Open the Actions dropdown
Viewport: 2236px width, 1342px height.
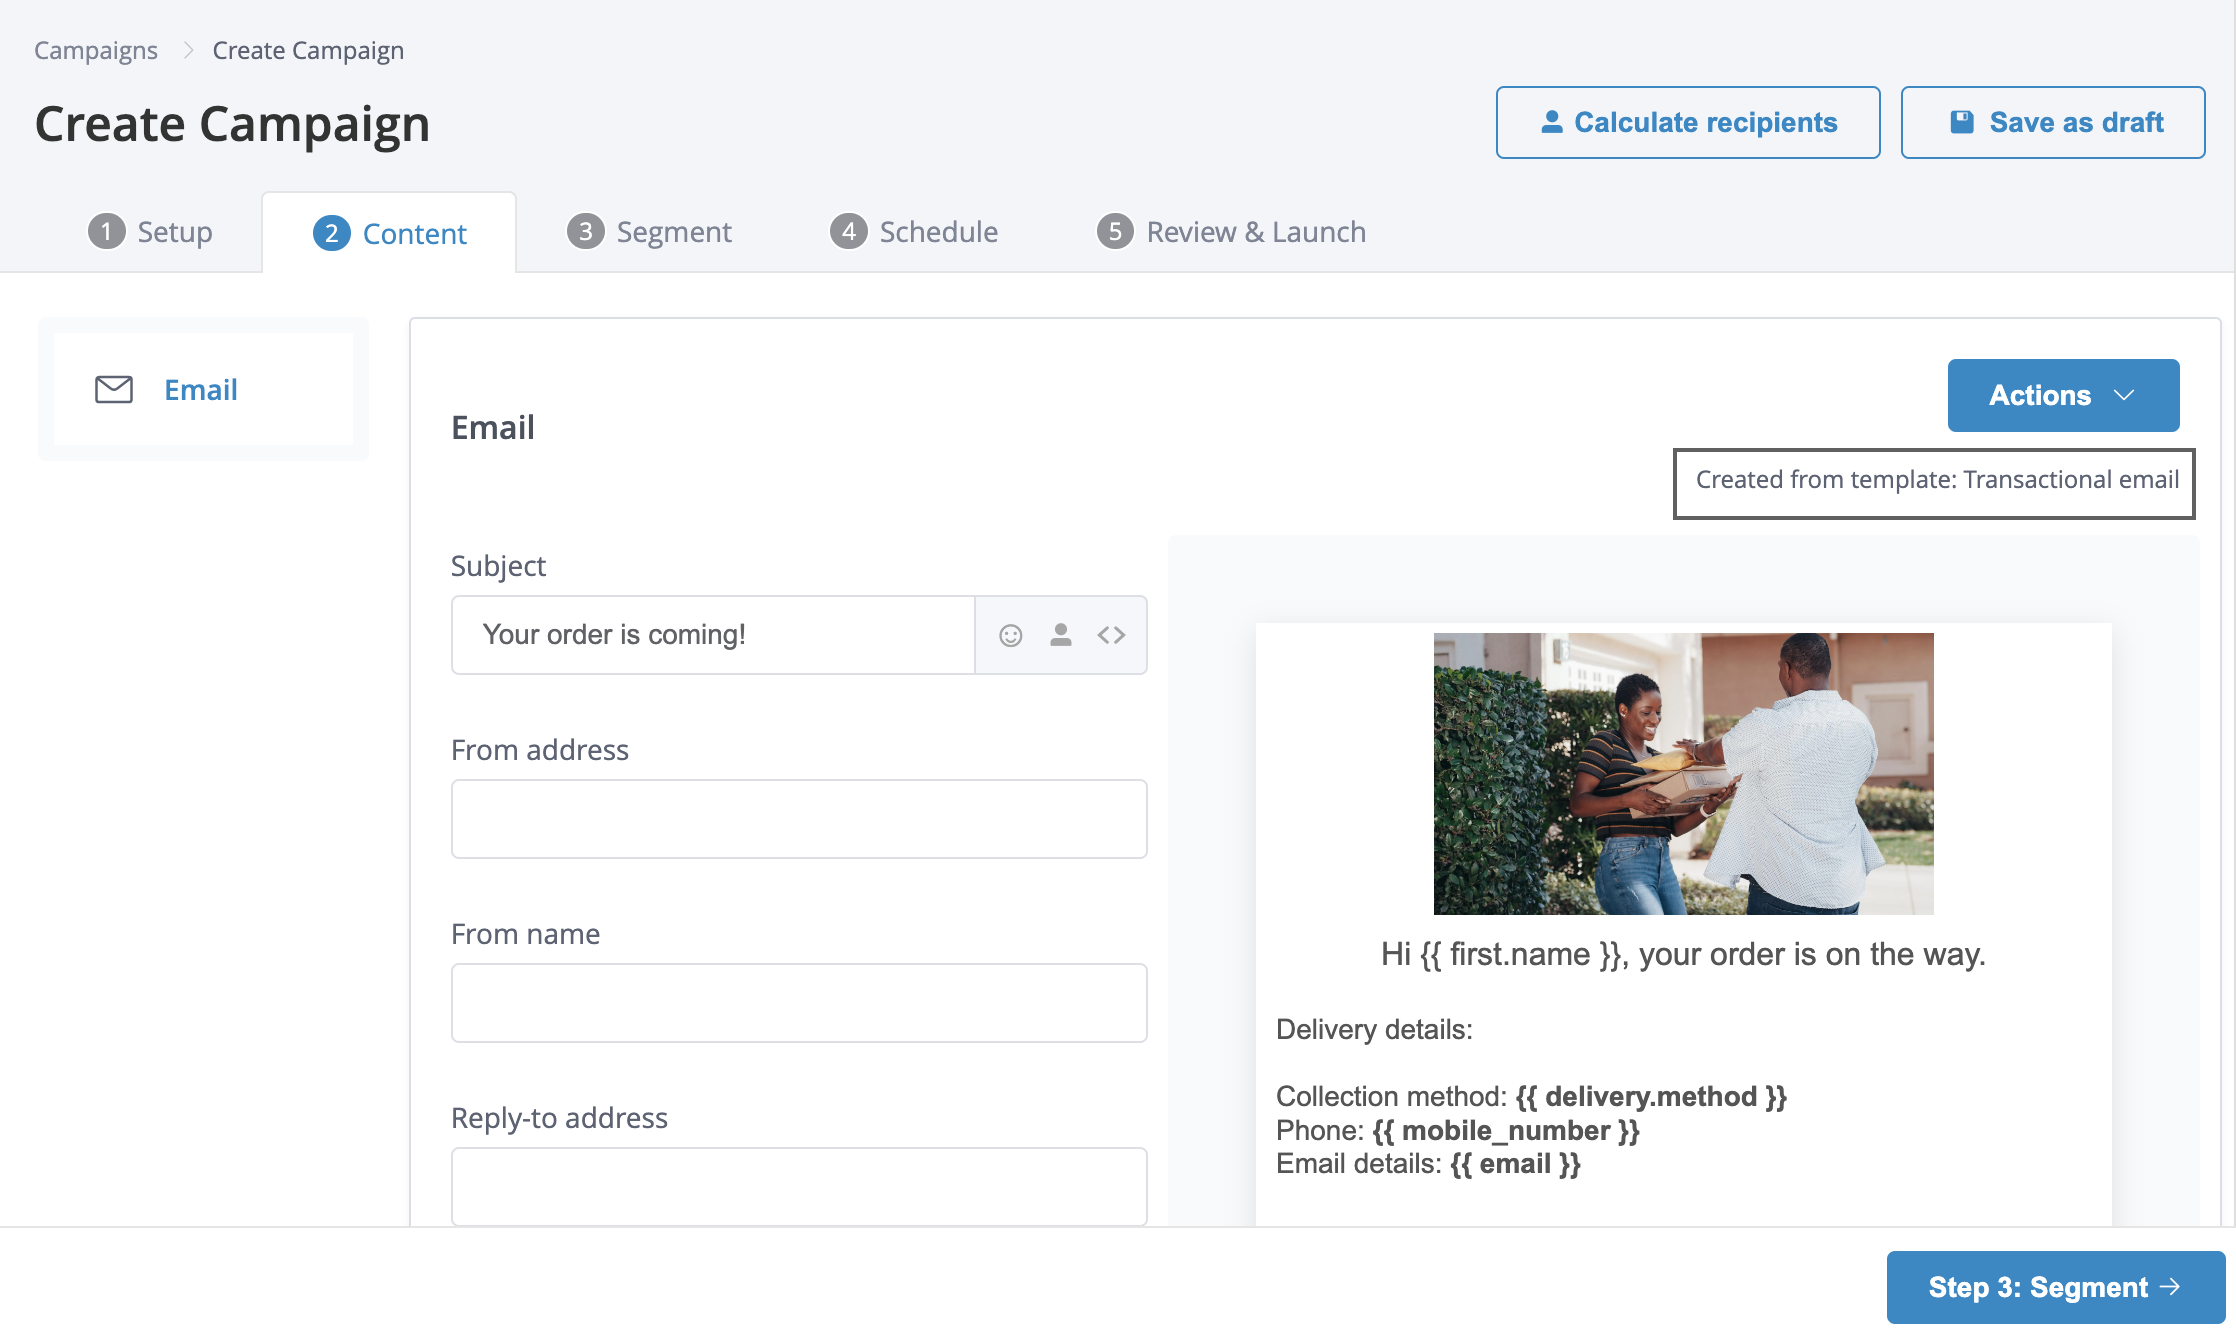pos(2062,395)
